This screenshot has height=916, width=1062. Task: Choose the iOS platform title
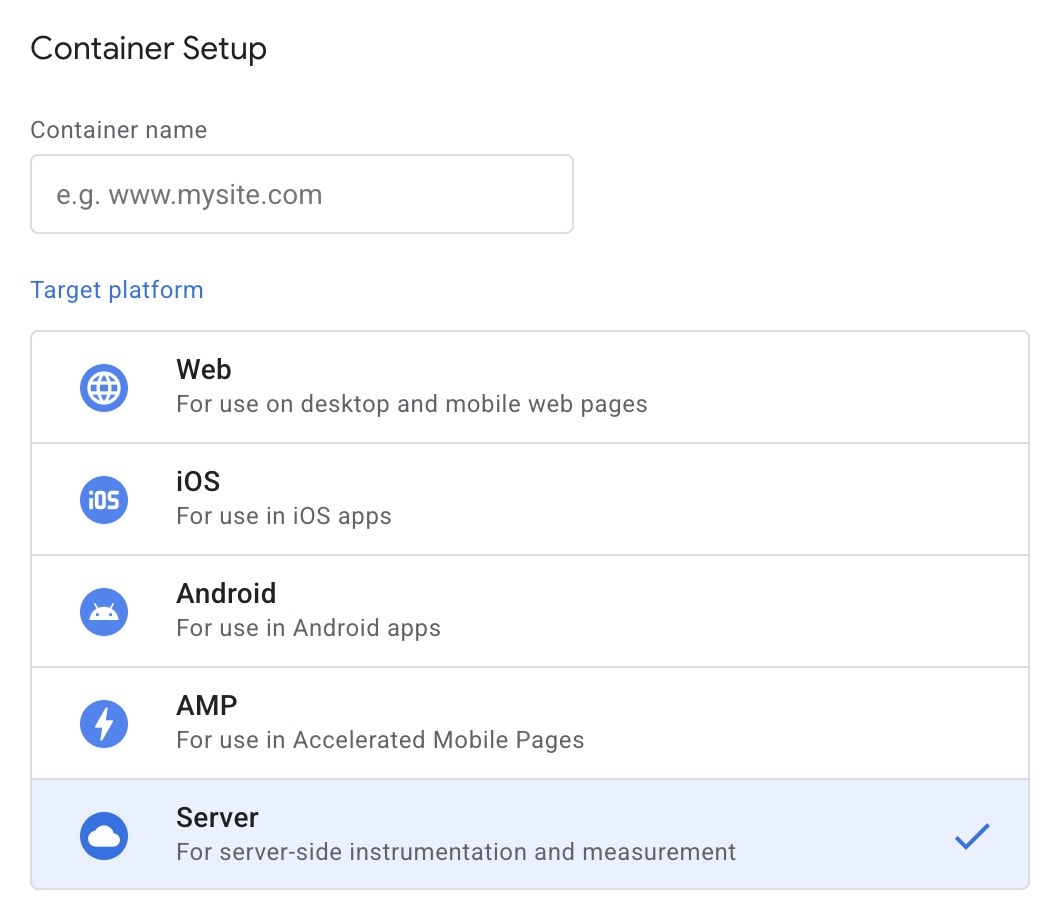click(198, 481)
